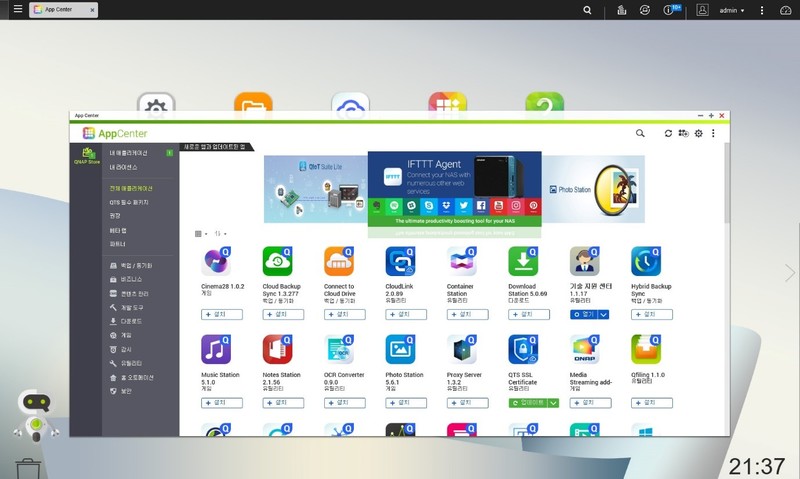Open the sort order dropdown
Viewport: 800px width, 479px height.
[220, 234]
